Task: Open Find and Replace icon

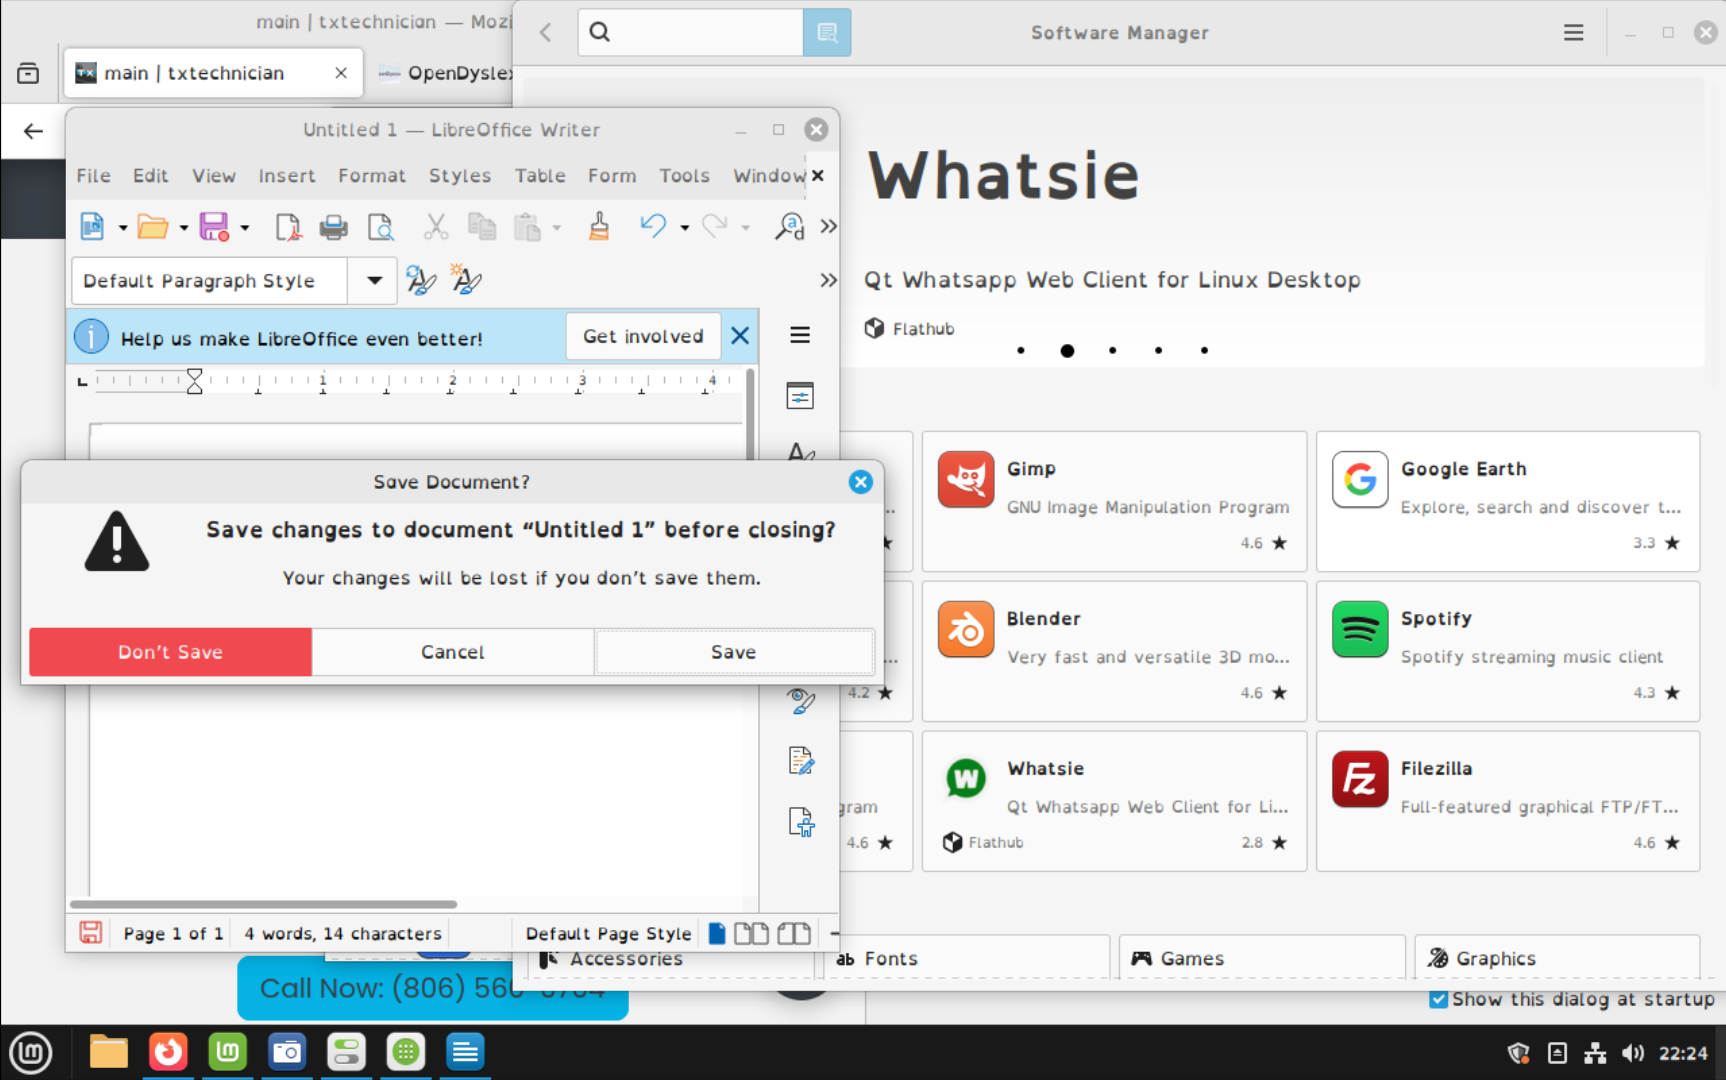Action: 789,227
